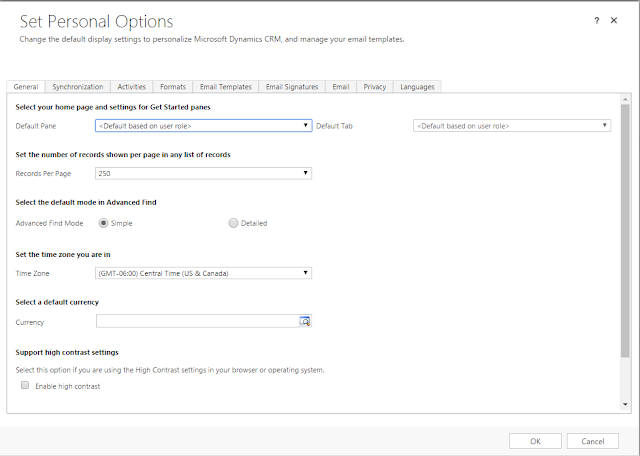Viewport: 640px width, 456px height.
Task: Close the Set Personal Options dialog
Action: click(x=614, y=20)
